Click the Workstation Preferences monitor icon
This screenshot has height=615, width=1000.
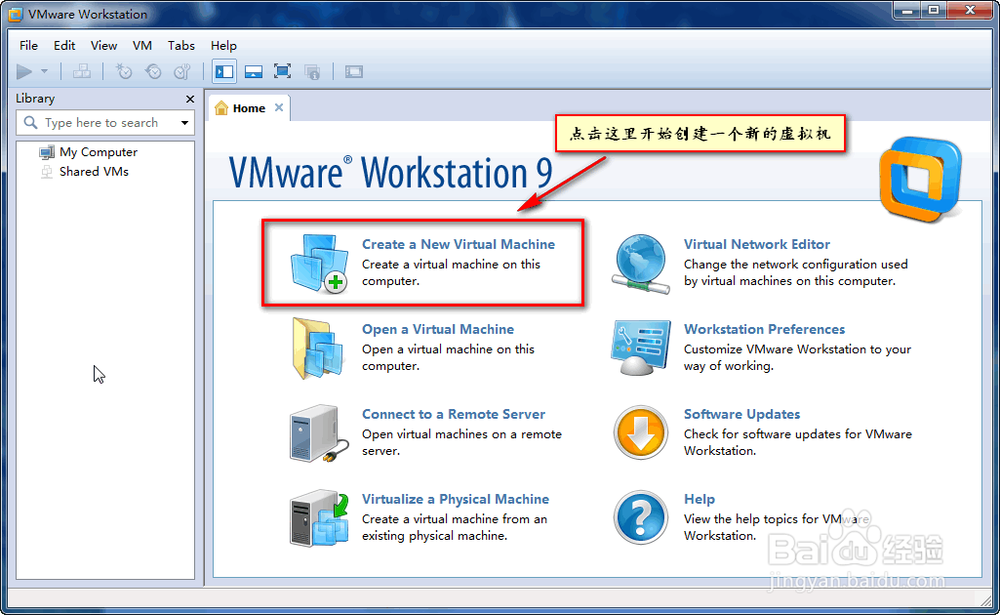click(x=640, y=348)
